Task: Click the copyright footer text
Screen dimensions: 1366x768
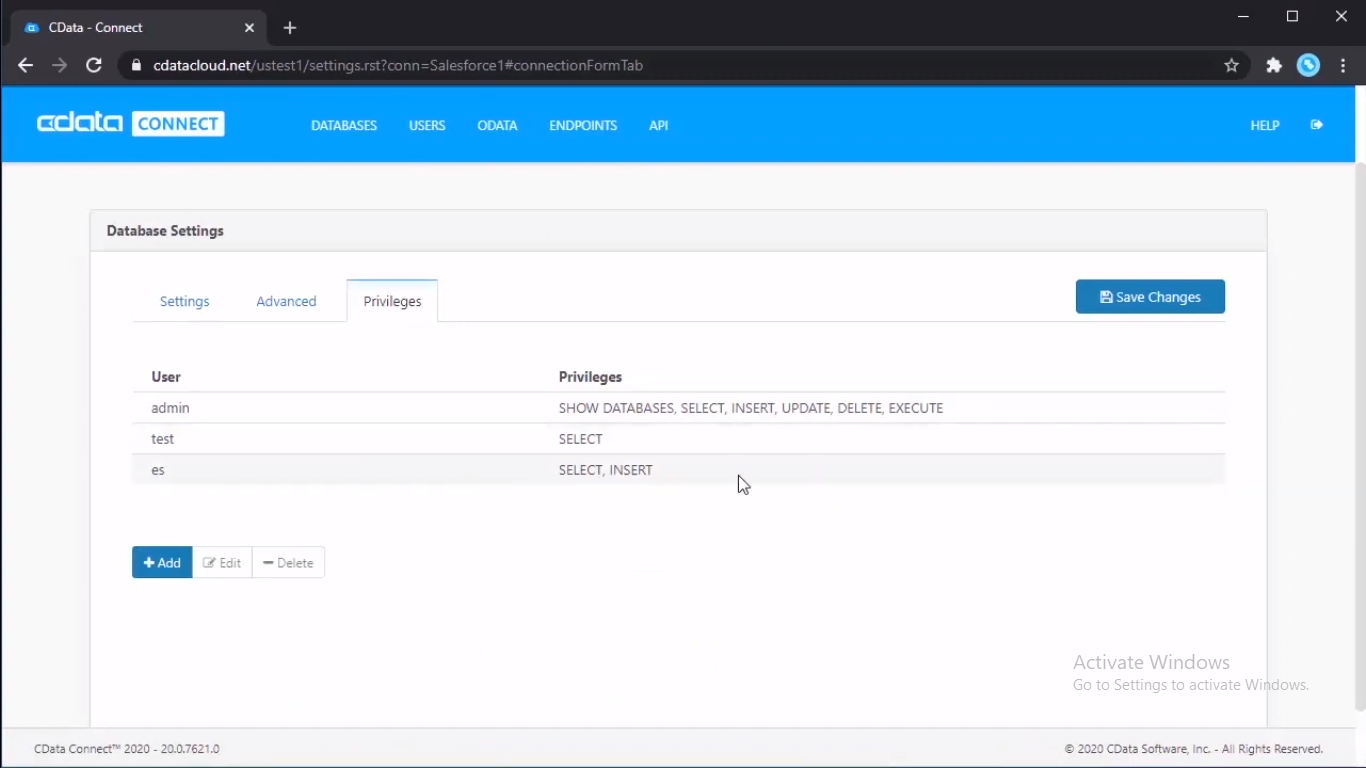Action: 1194,748
